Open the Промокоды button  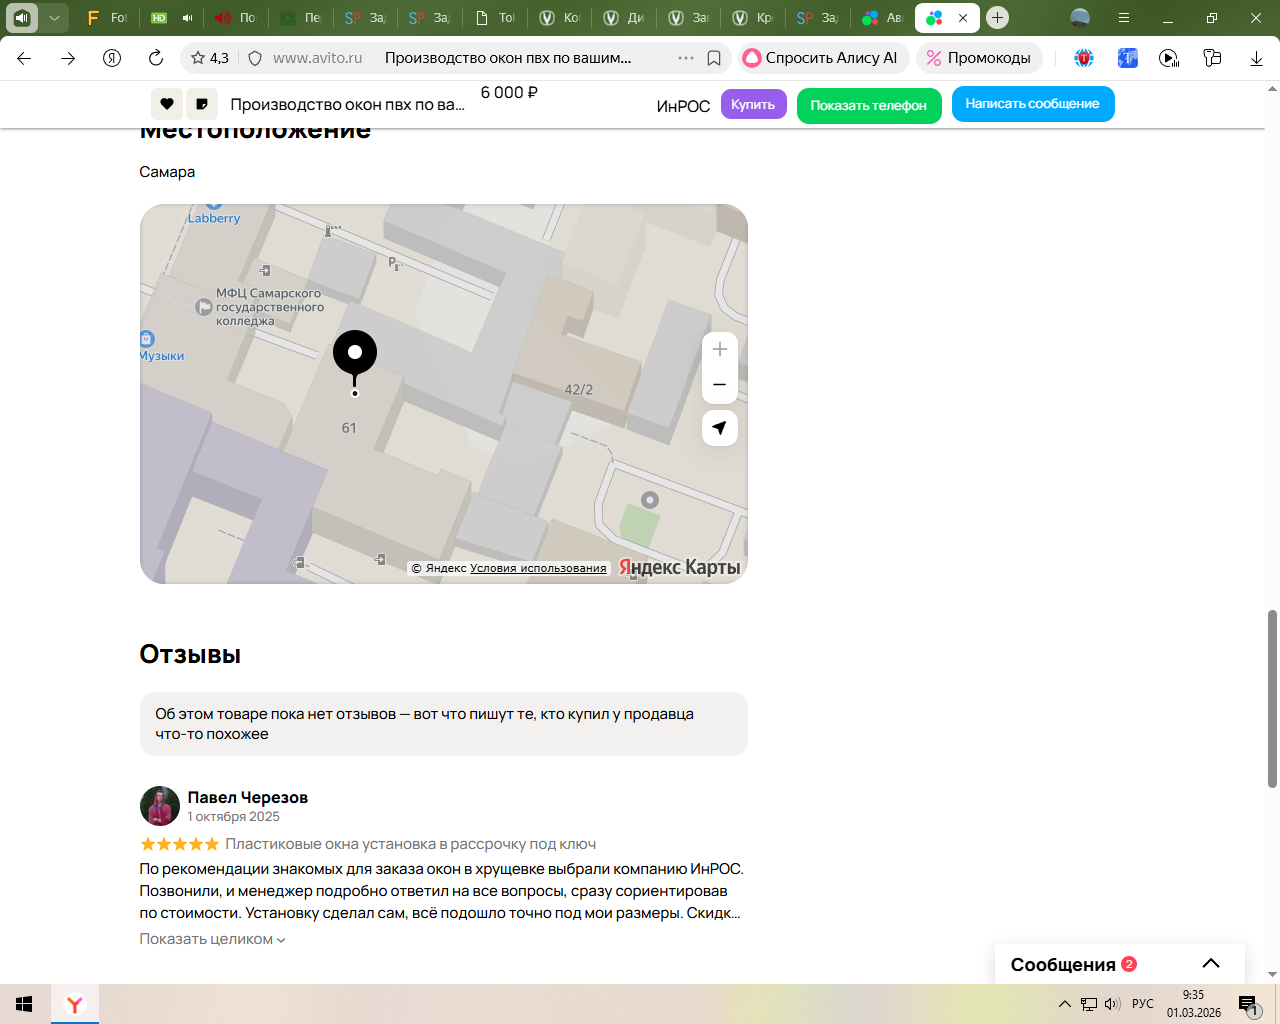tap(978, 58)
